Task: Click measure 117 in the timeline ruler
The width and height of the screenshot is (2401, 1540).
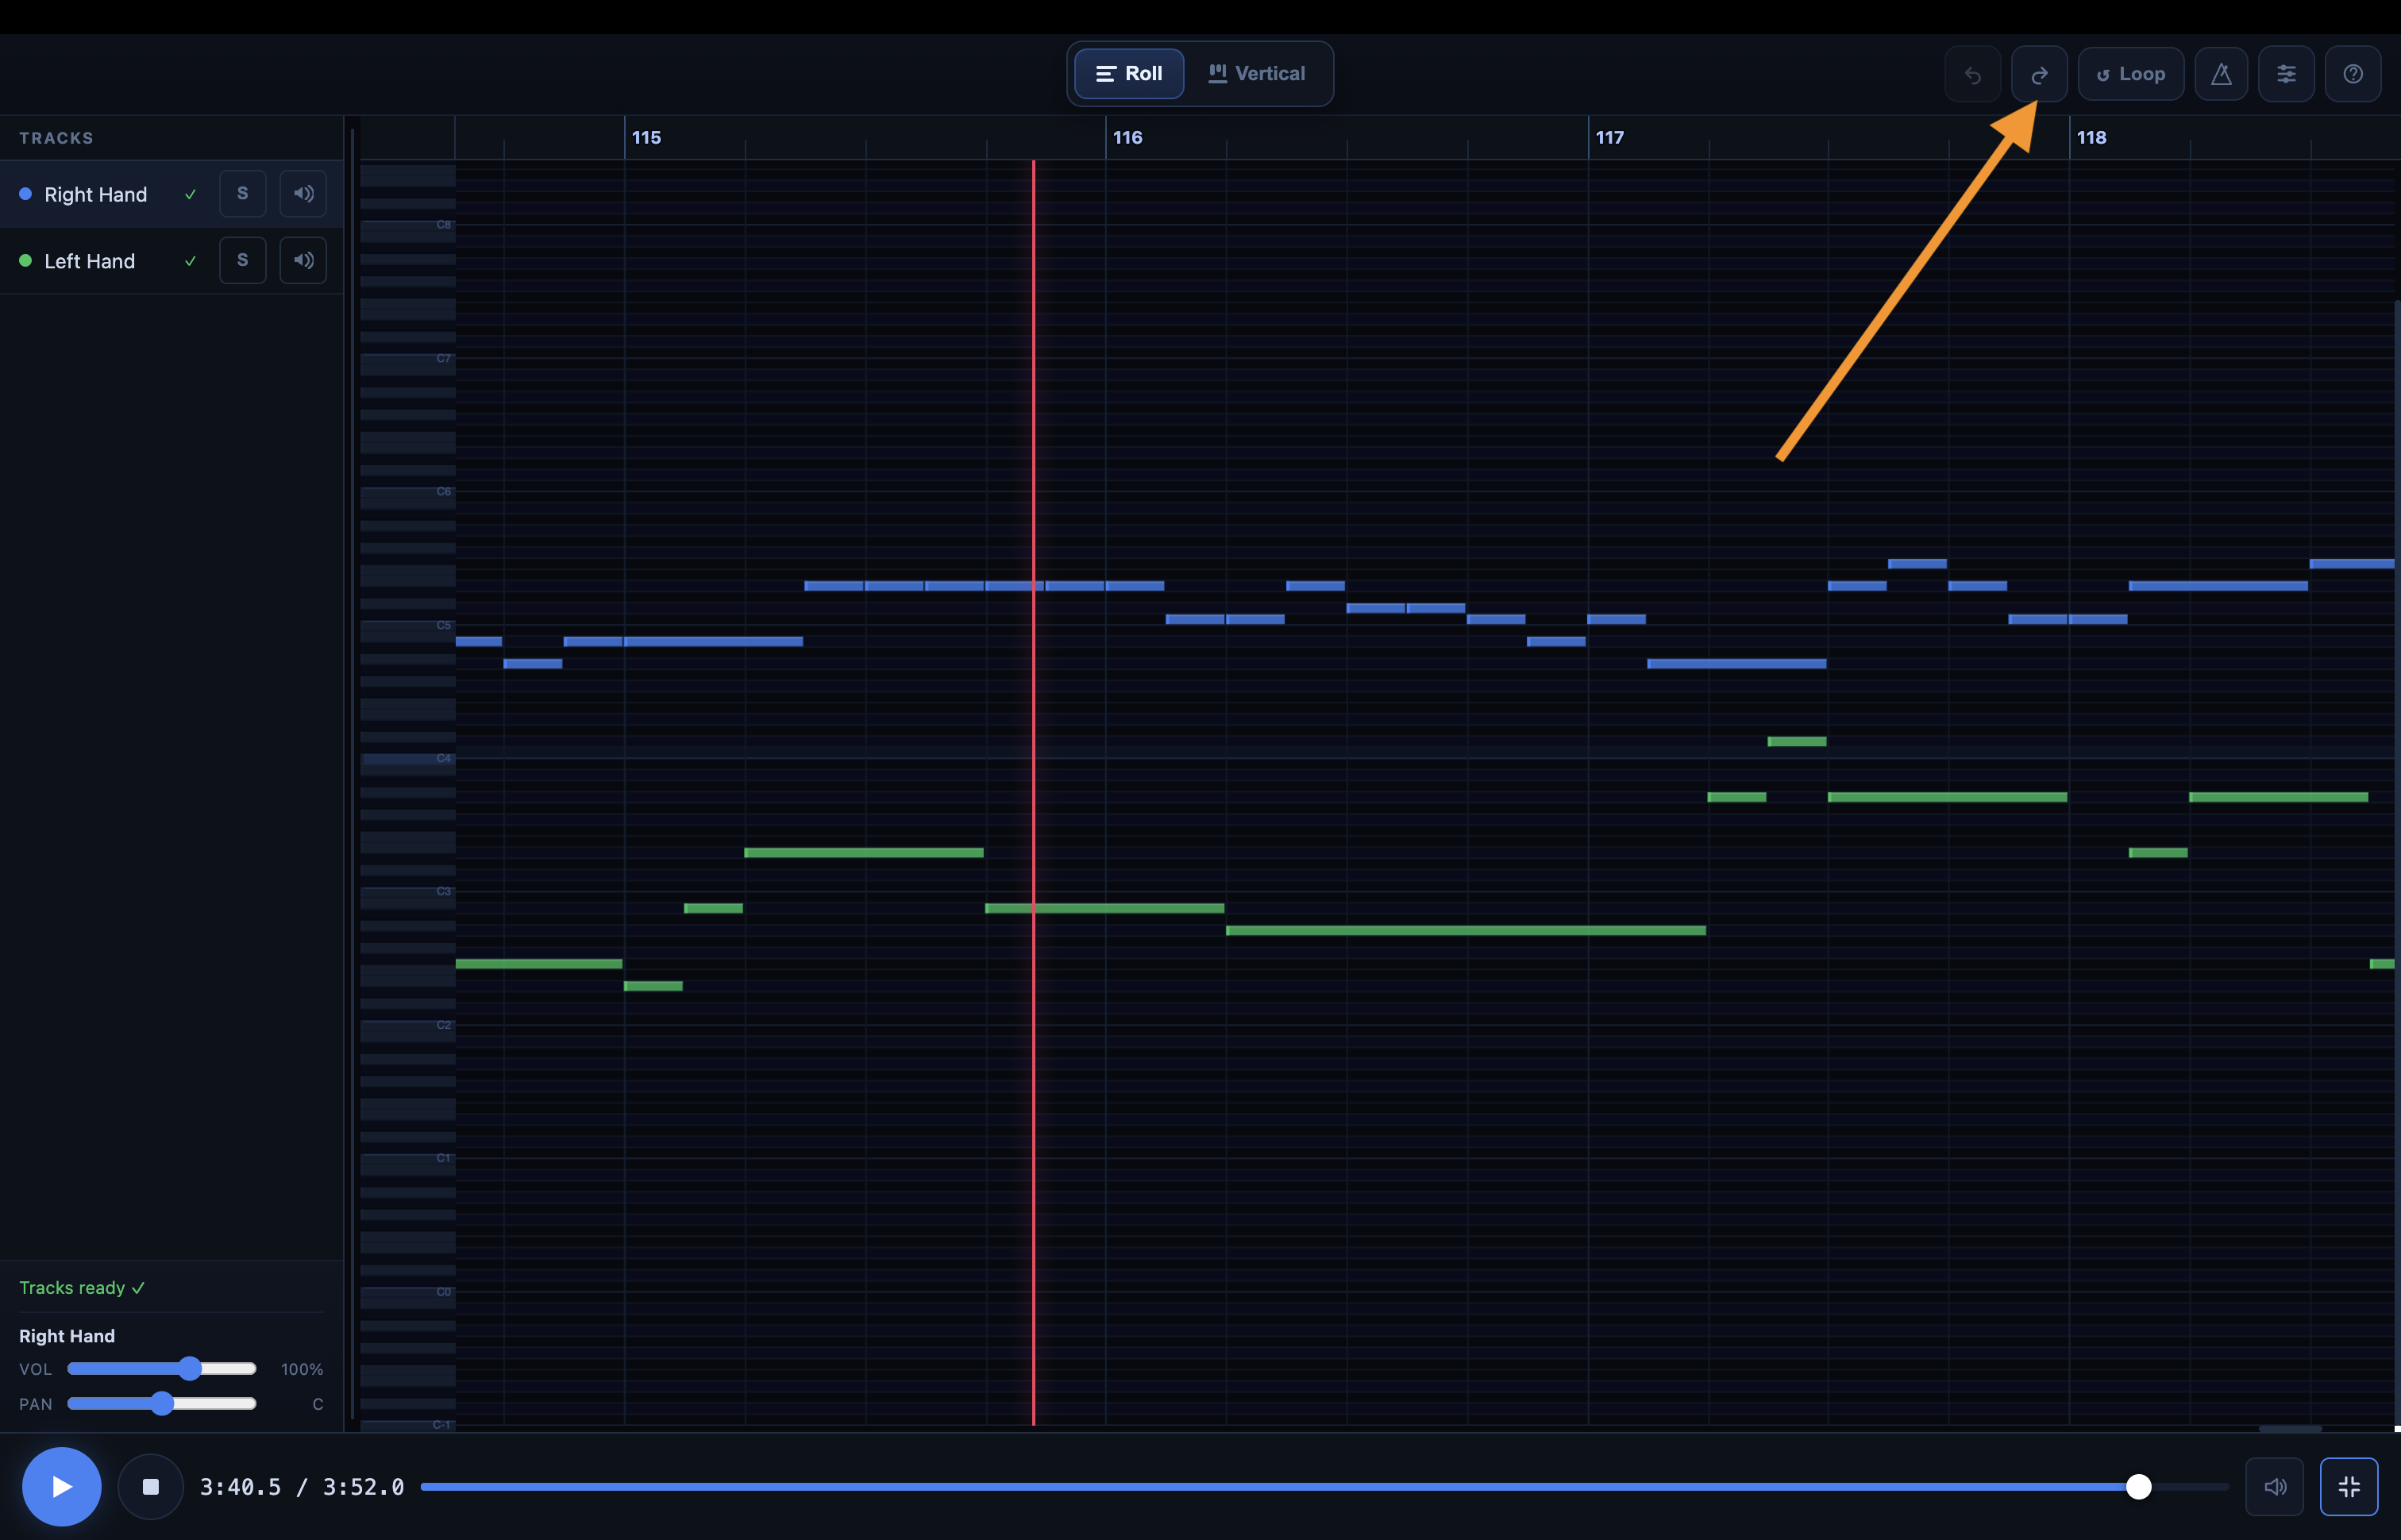Action: [x=1609, y=138]
